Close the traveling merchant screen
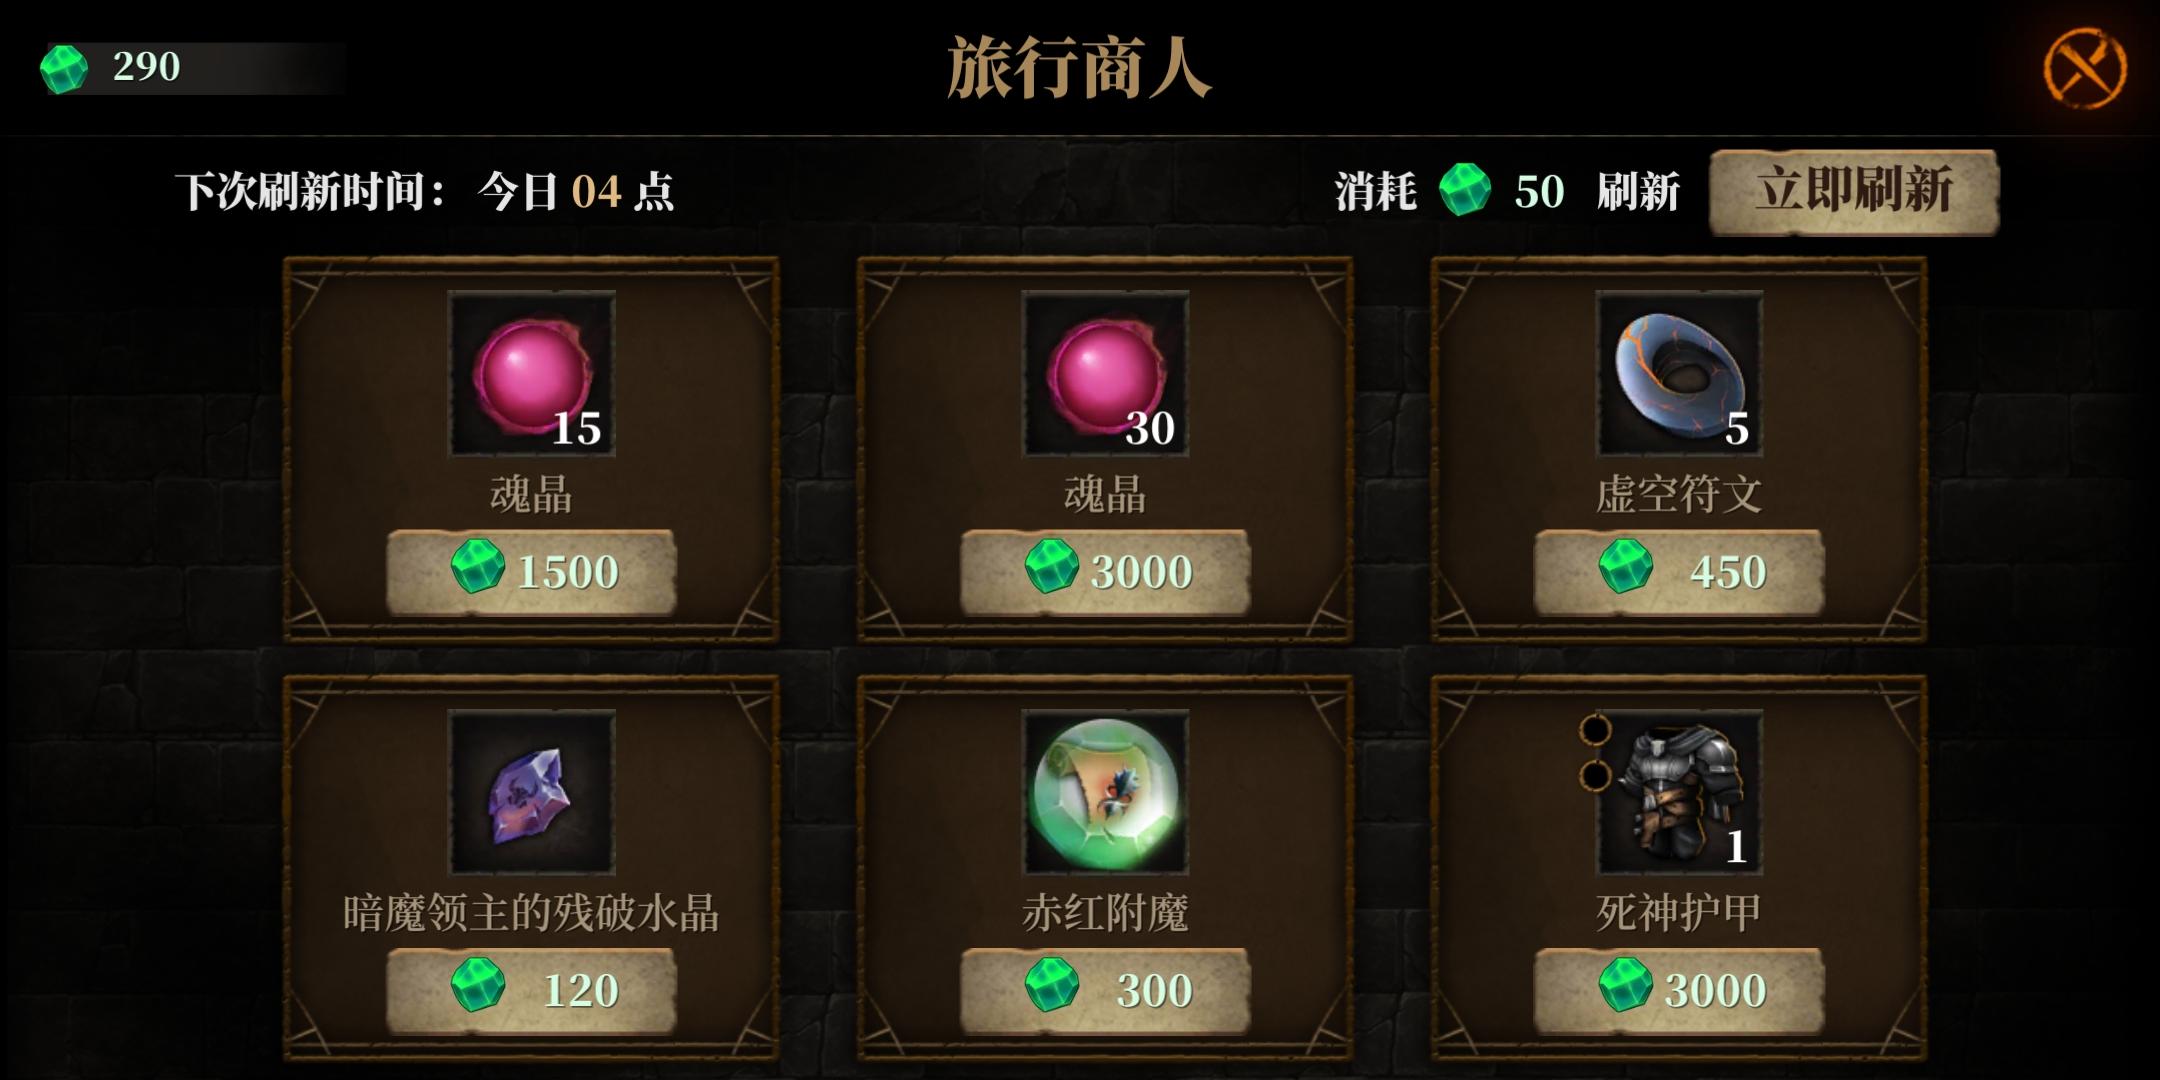The image size is (2160, 1080). coord(2084,68)
